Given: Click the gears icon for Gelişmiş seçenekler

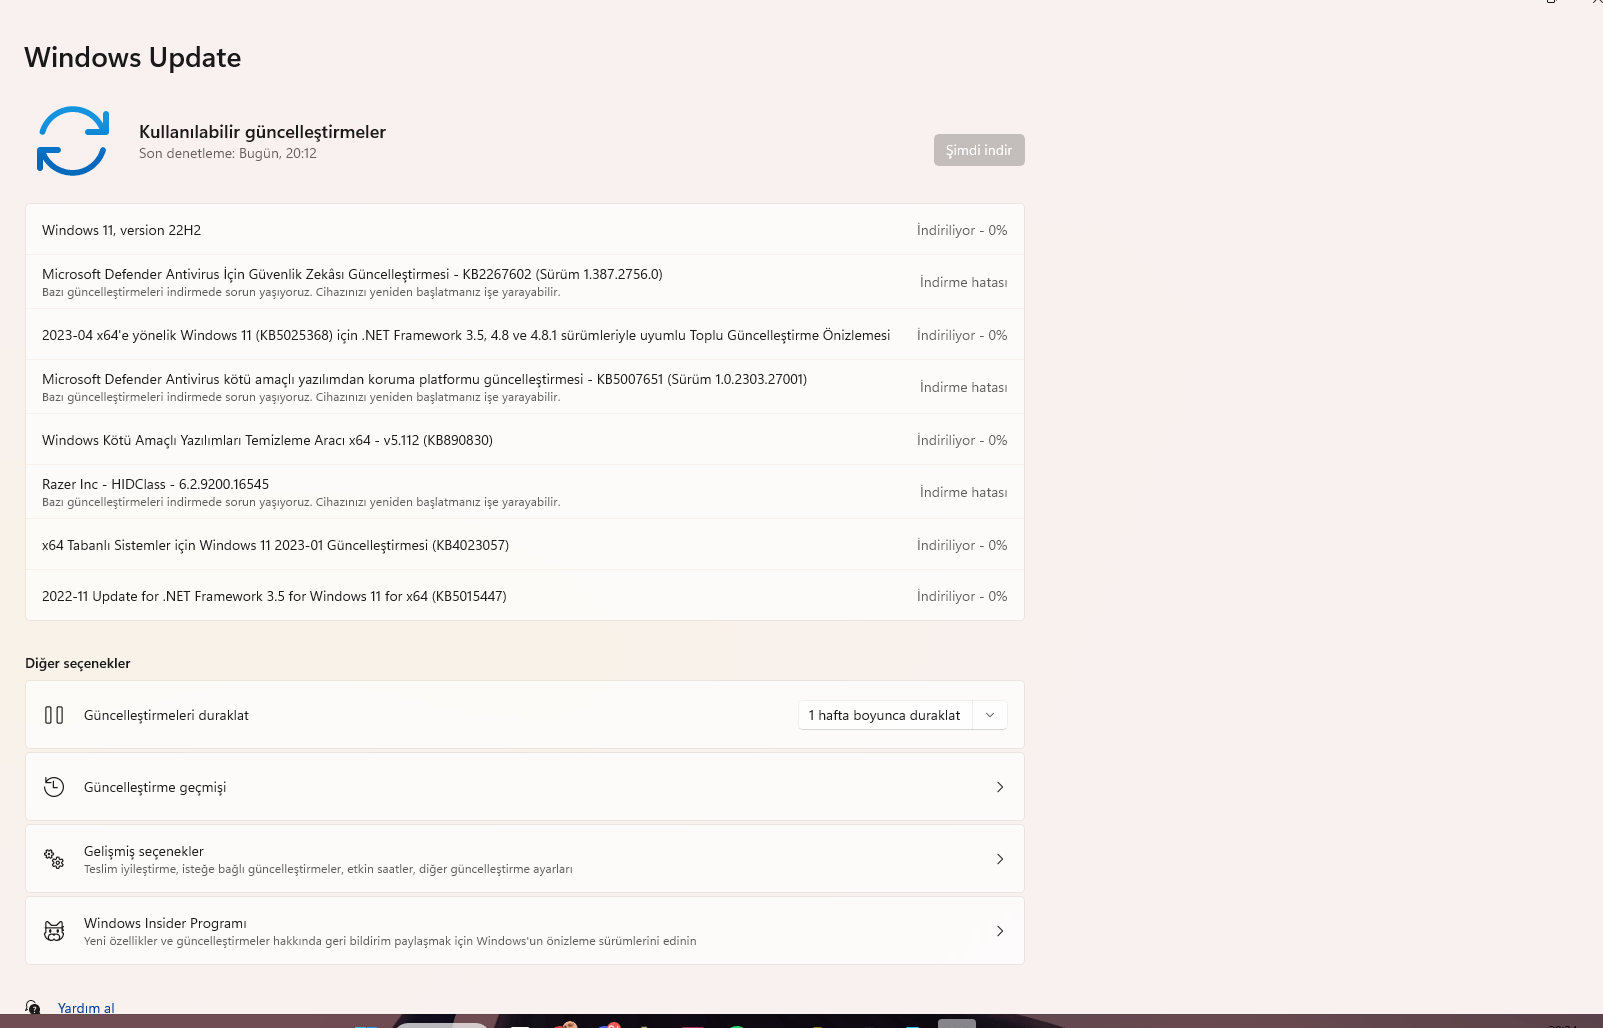Looking at the screenshot, I should (x=54, y=859).
